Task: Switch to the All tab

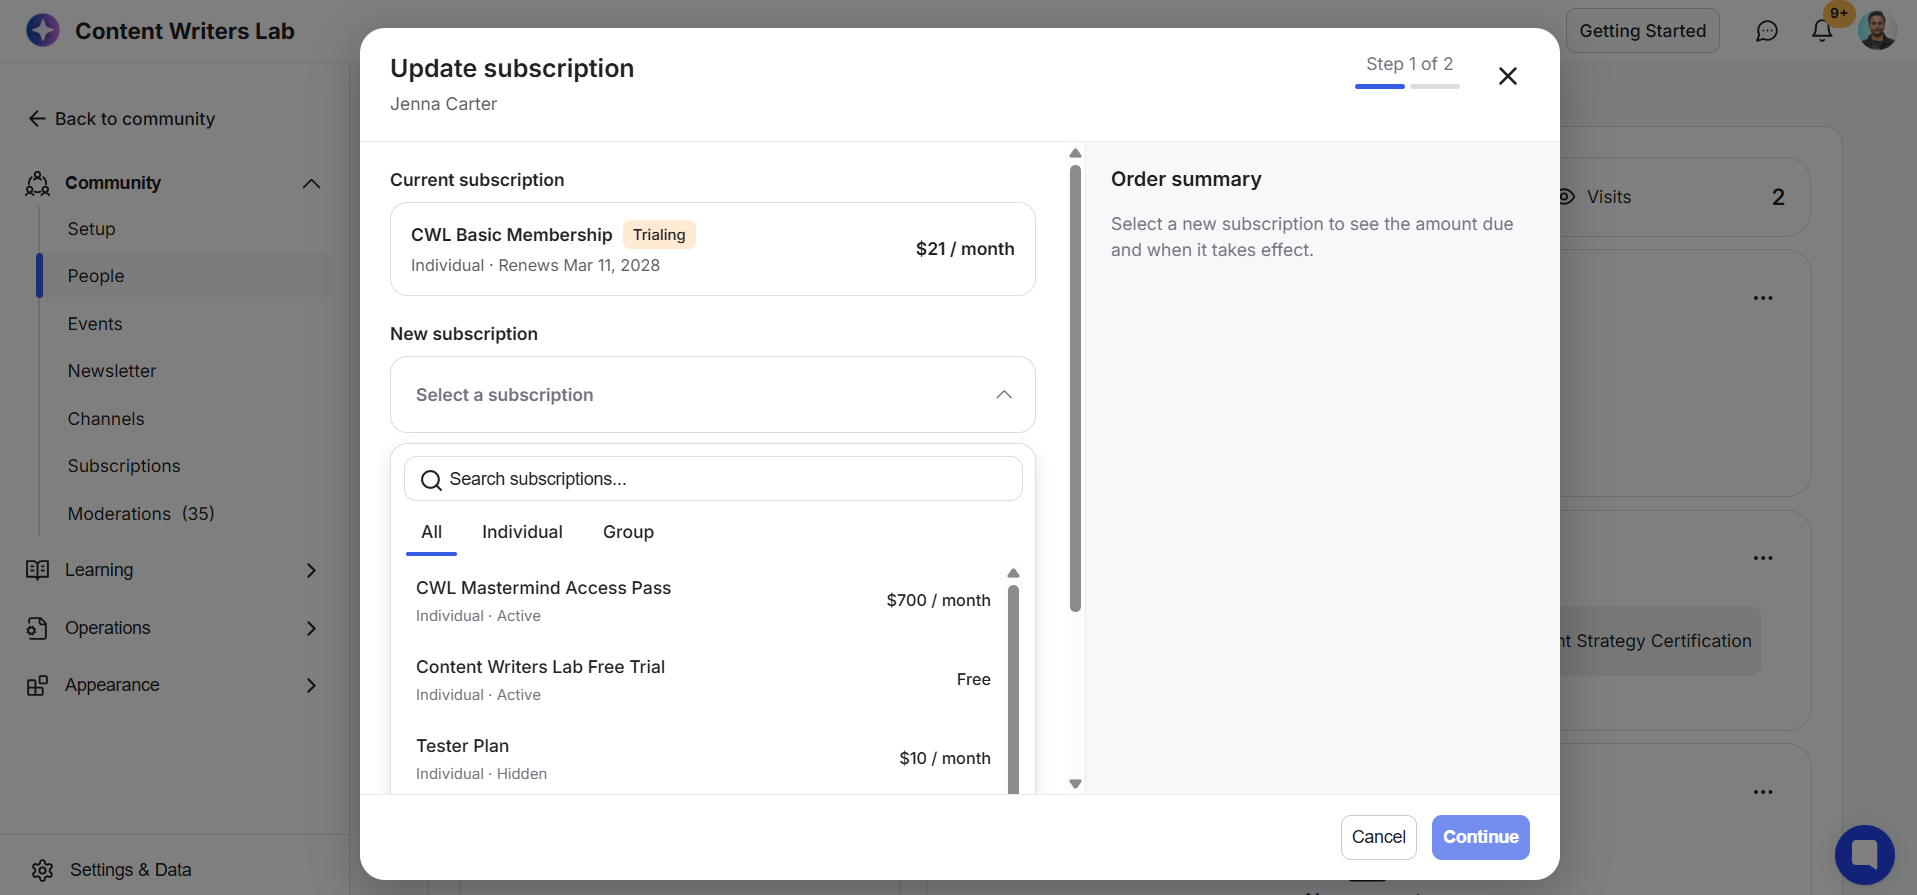Action: pos(432,532)
